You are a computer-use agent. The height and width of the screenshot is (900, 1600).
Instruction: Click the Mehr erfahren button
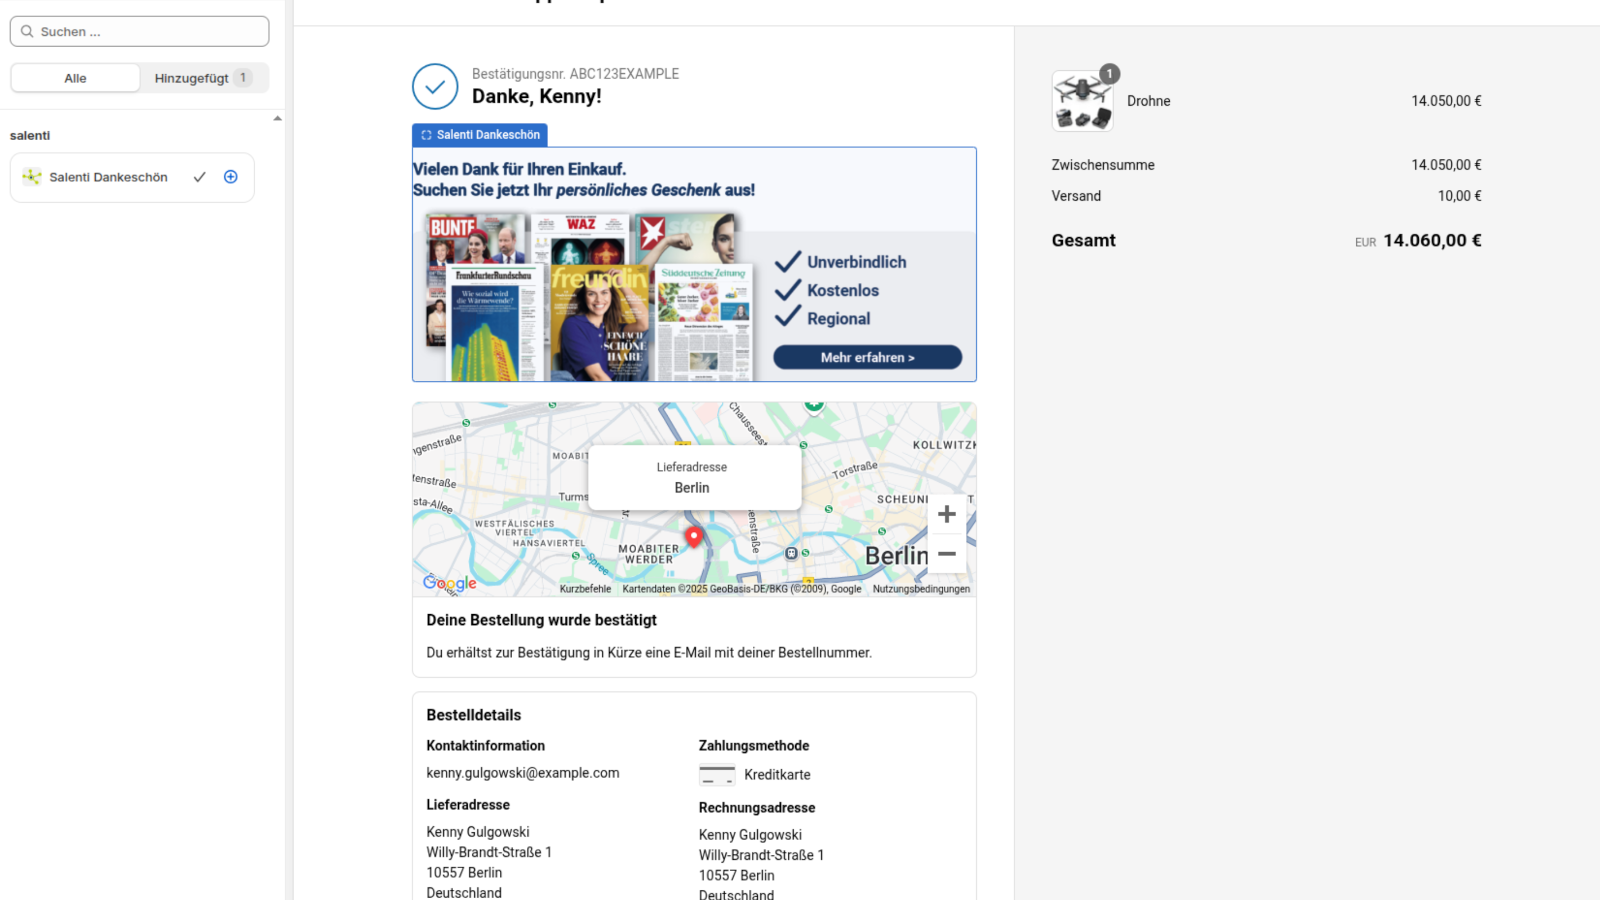[x=868, y=357]
